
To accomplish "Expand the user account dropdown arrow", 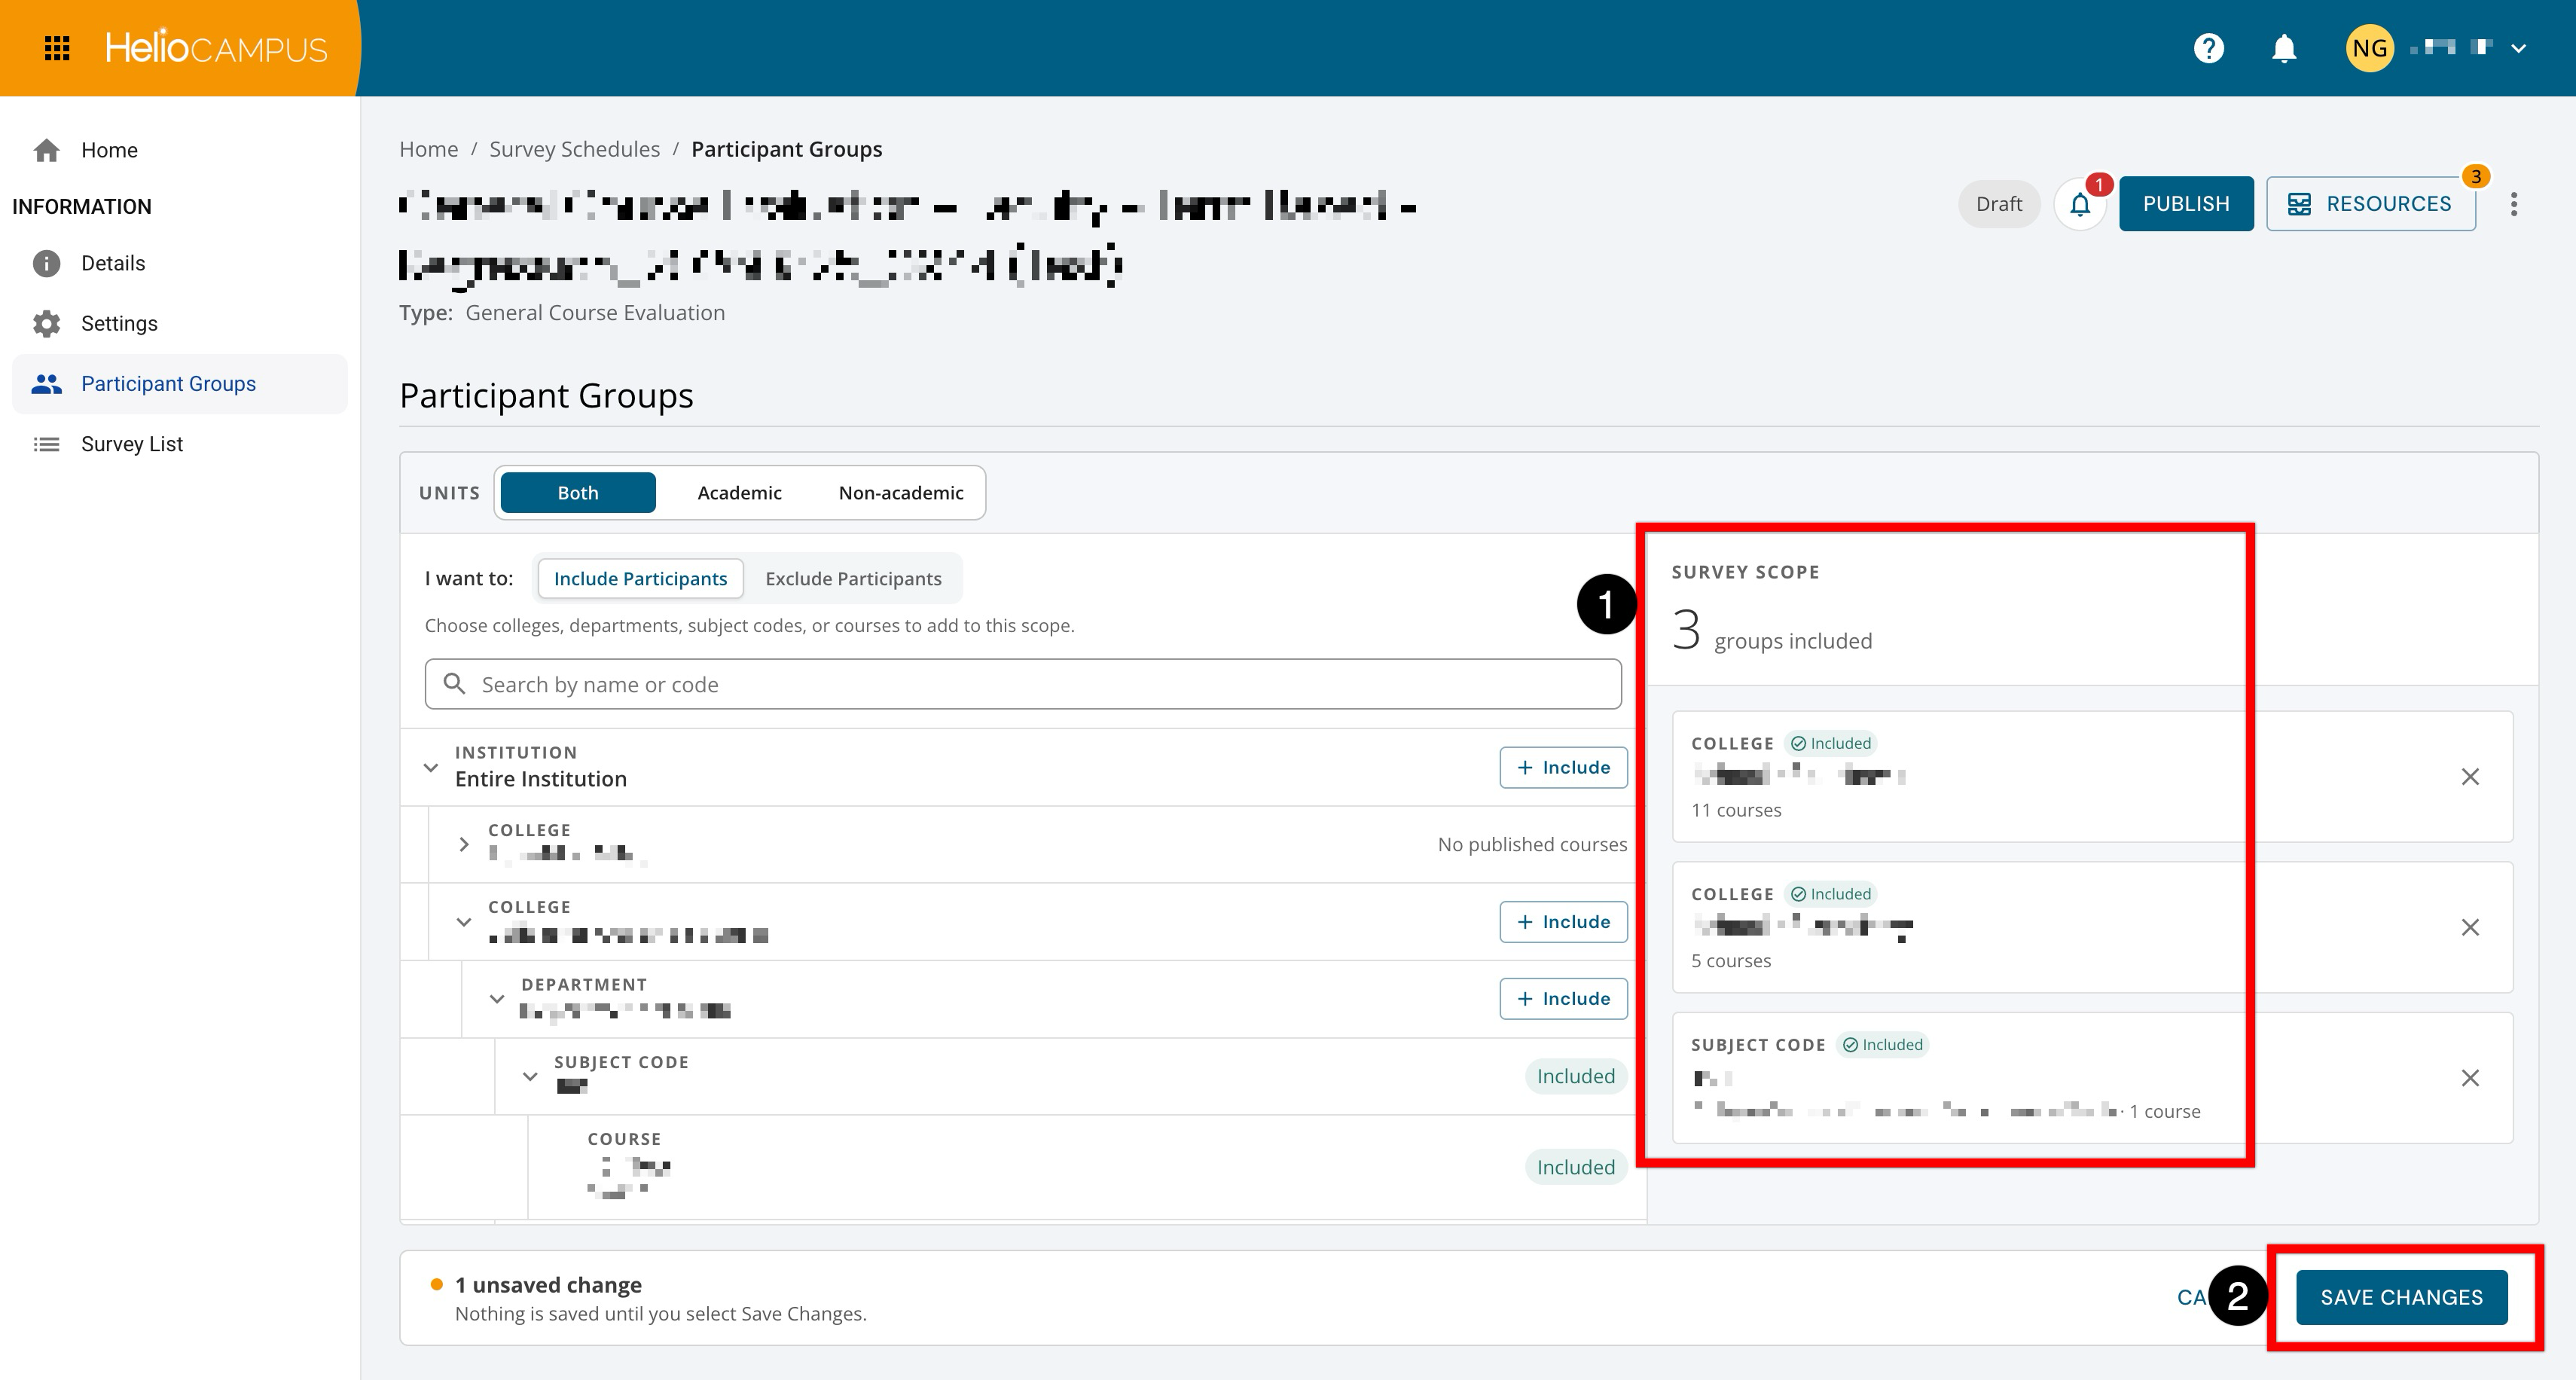I will [2519, 48].
